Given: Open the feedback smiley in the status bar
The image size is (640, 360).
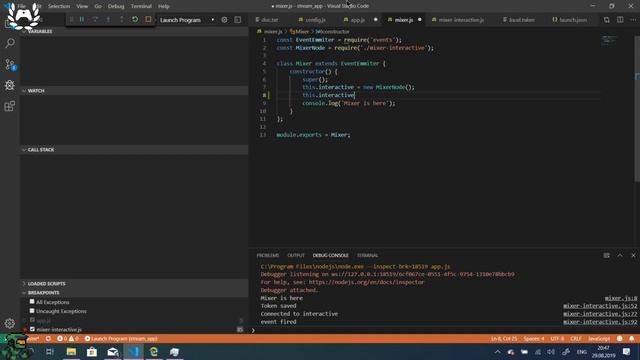Looking at the screenshot, I should tap(620, 339).
